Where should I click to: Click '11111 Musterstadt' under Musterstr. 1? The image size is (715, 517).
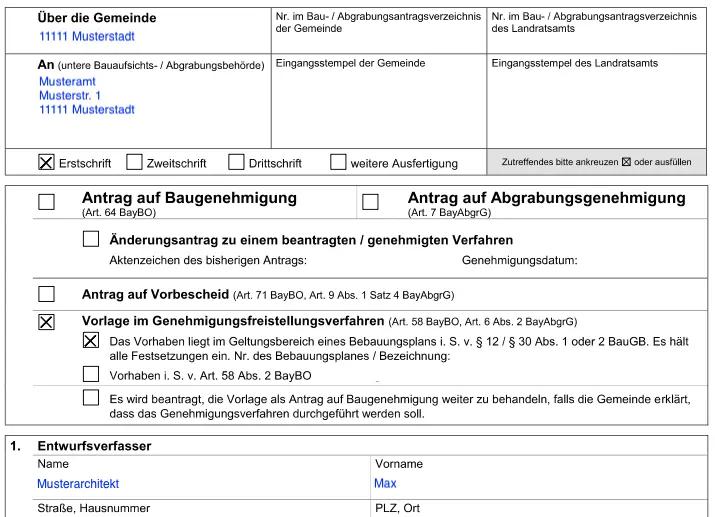point(87,110)
